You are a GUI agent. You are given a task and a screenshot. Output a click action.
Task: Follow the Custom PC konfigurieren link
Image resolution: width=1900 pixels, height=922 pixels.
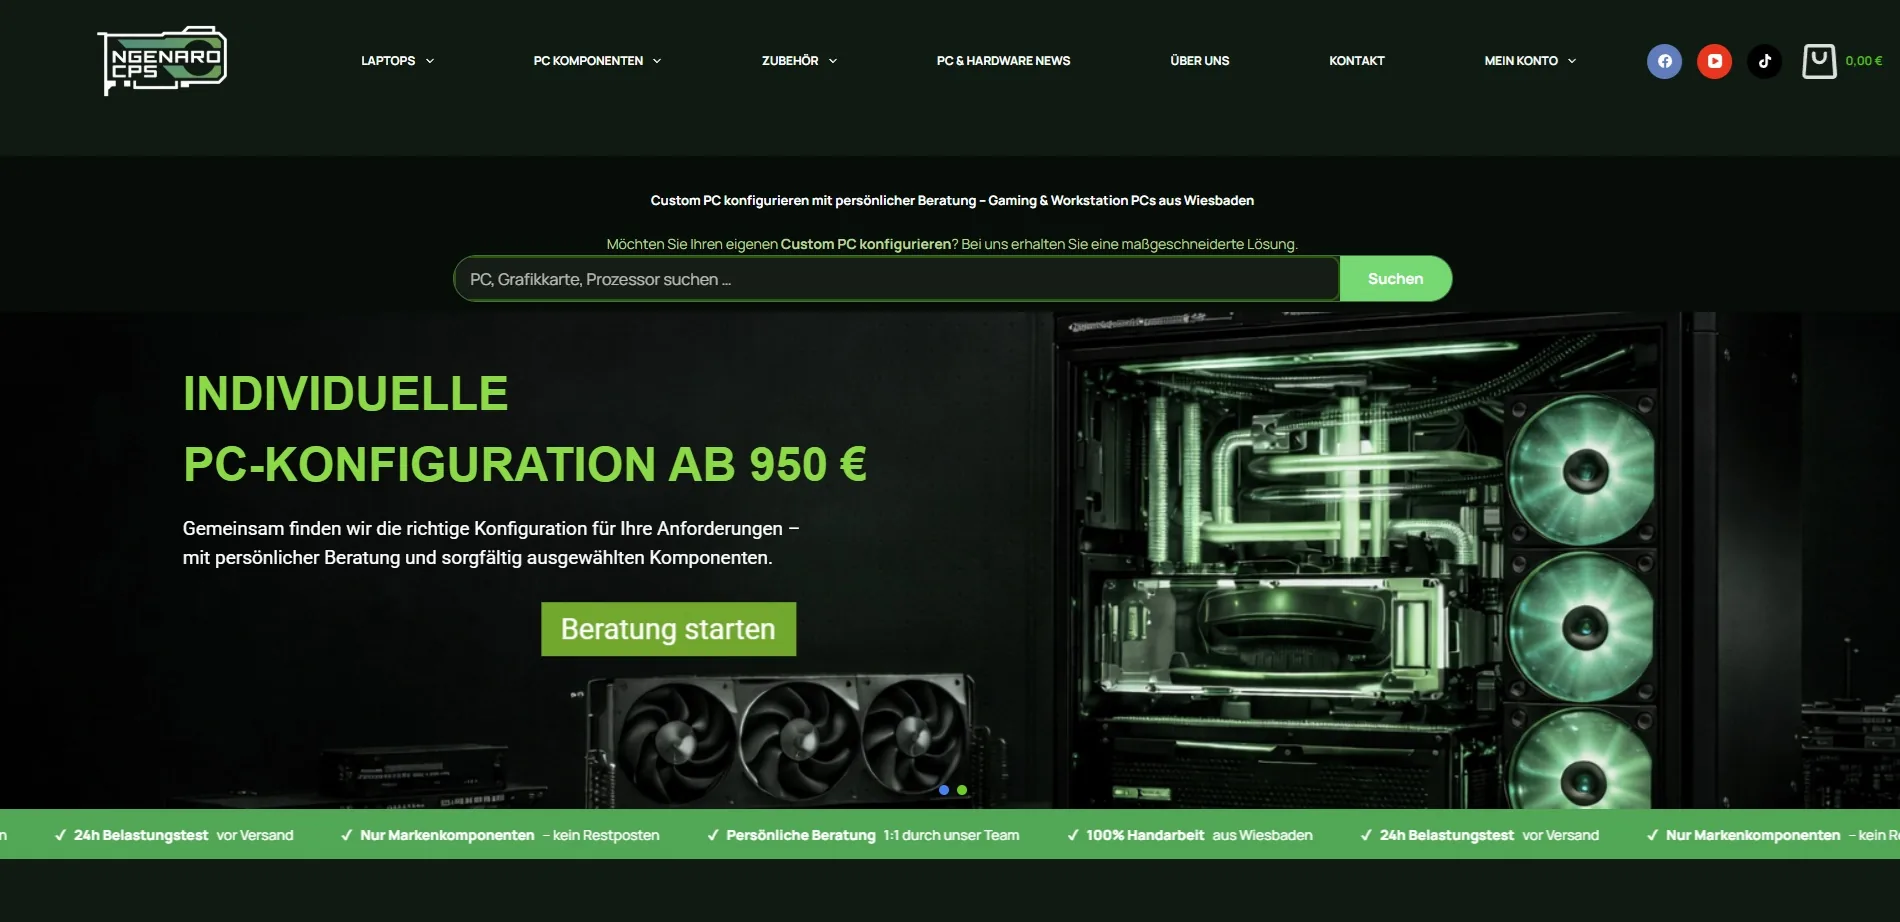865,244
